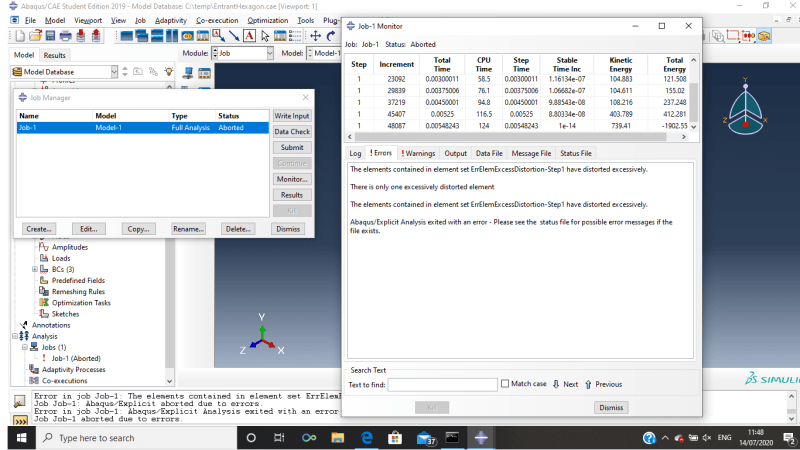The width and height of the screenshot is (800, 450).
Task: Open File Explorer from the taskbar
Action: [x=337, y=438]
